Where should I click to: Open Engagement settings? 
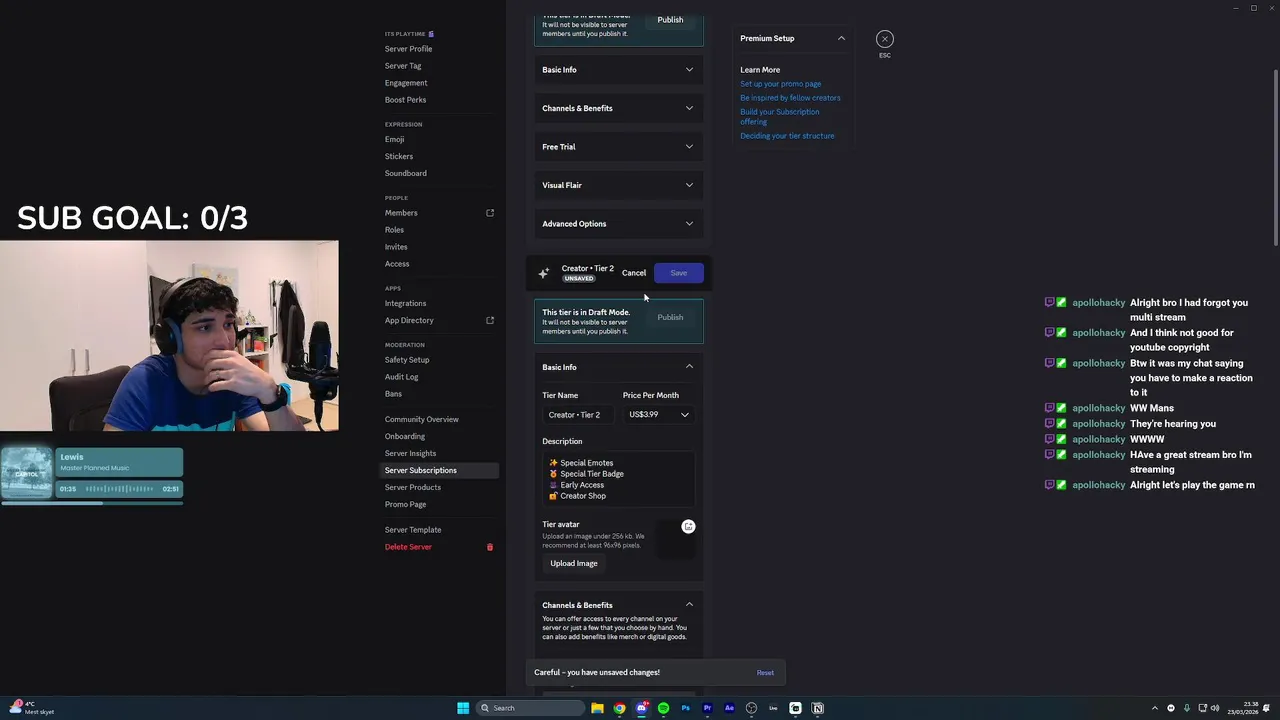(x=406, y=83)
